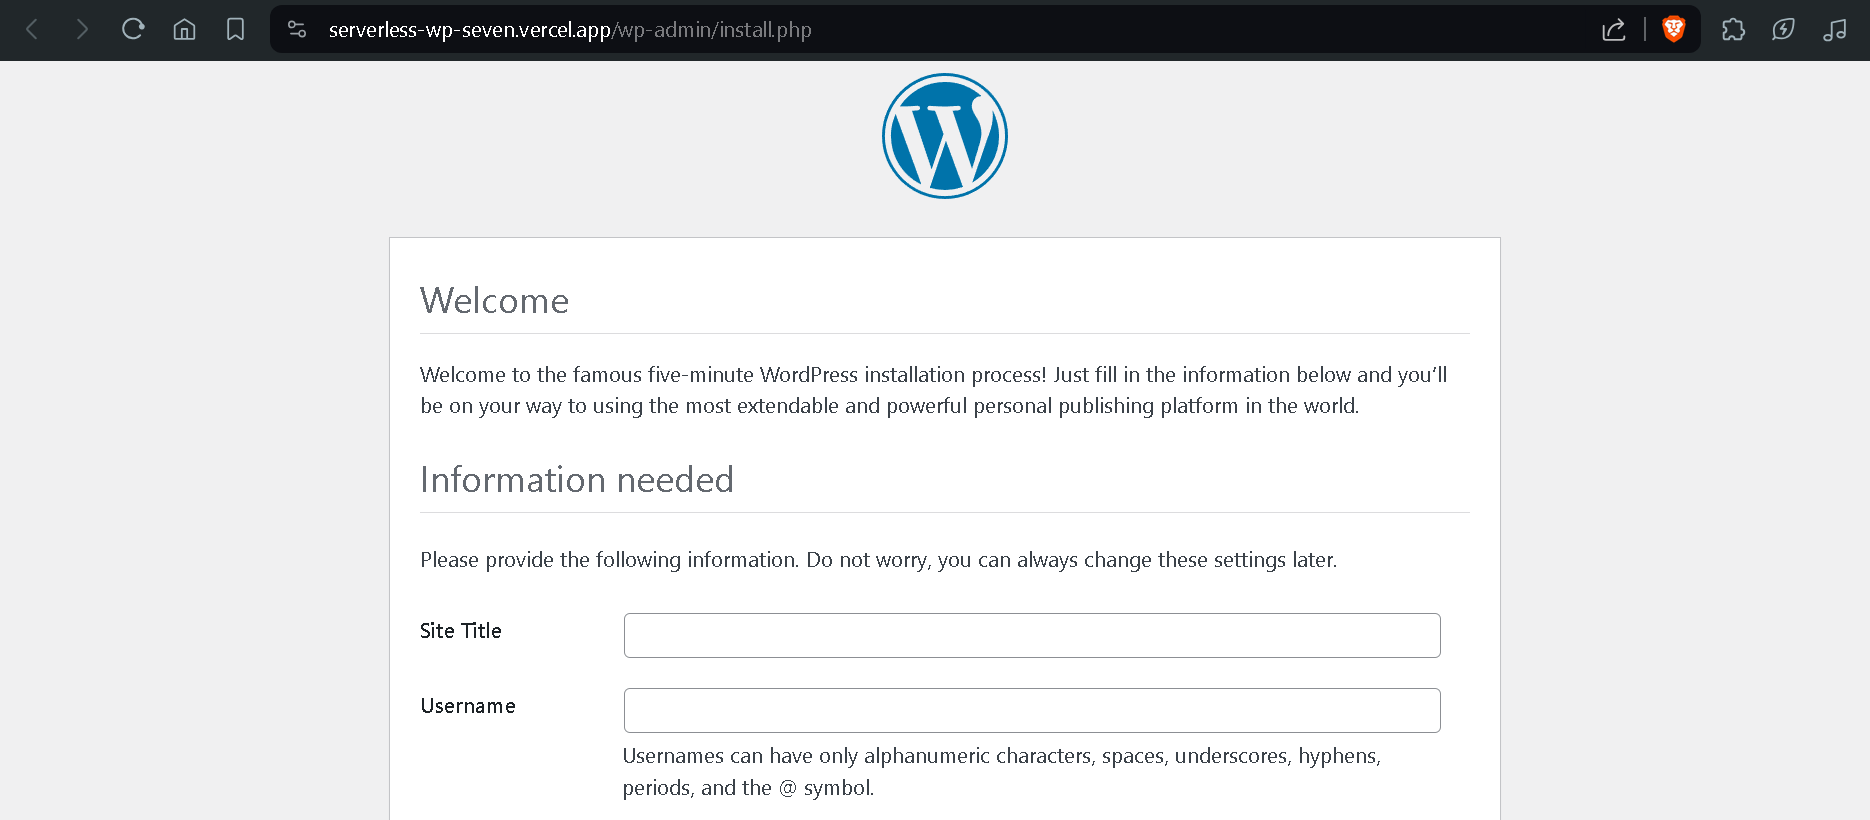Viewport: 1870px width, 820px height.
Task: Open site settings icon in address bar
Action: 297,30
